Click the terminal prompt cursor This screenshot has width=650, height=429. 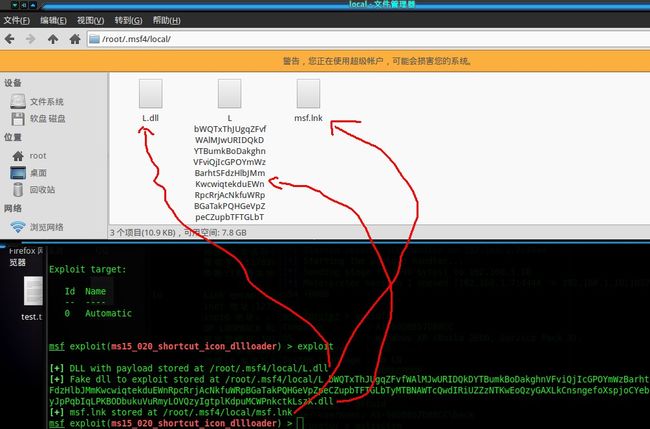coord(300,424)
